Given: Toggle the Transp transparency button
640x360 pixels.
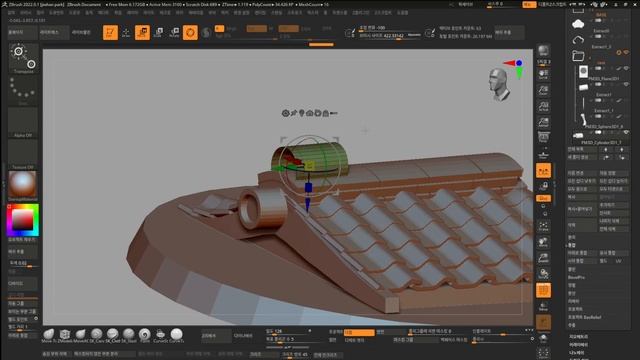Looking at the screenshot, I should (543, 306).
